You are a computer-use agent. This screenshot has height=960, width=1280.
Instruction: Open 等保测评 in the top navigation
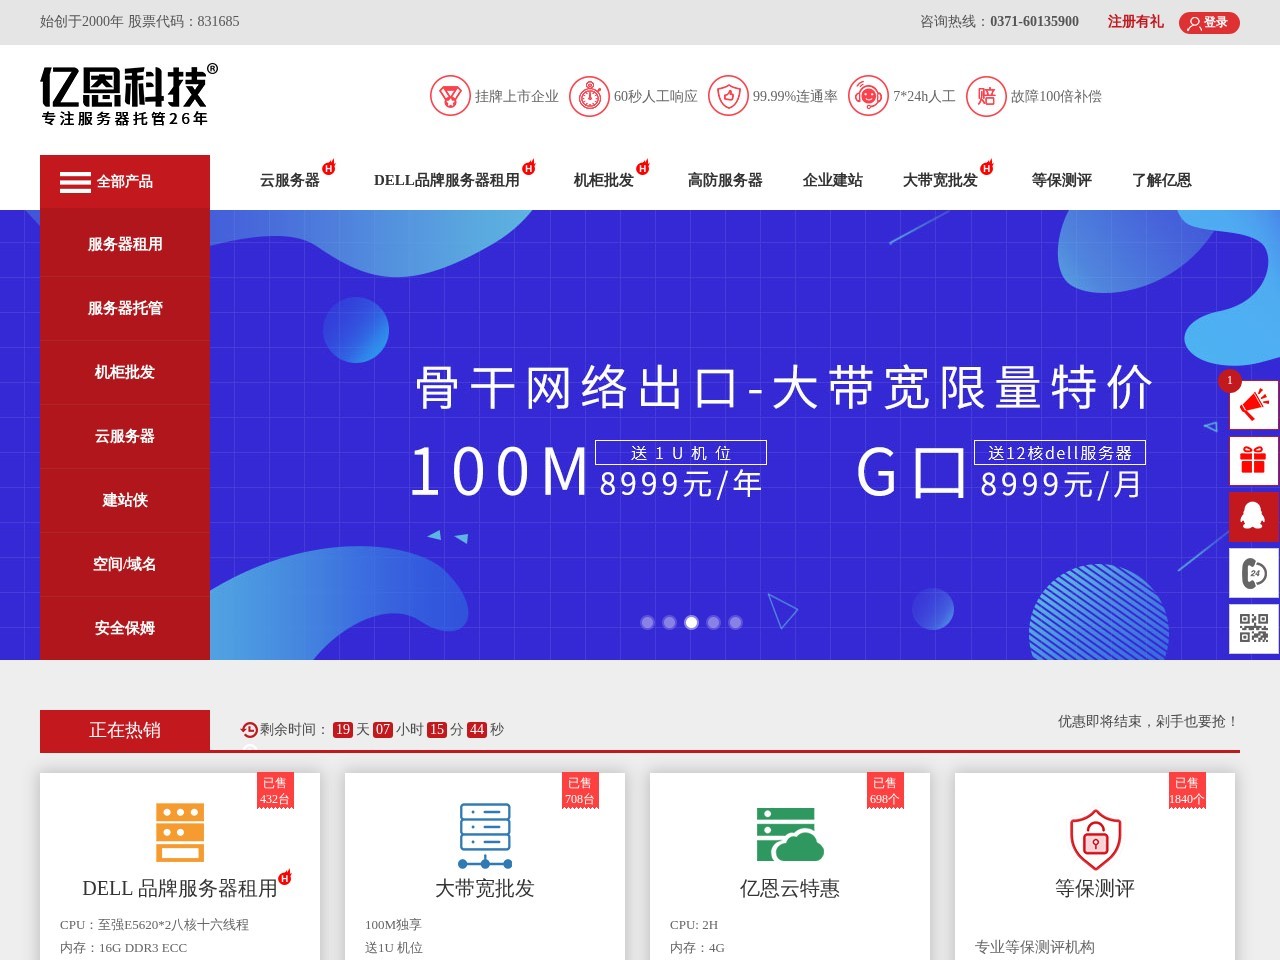click(1061, 181)
